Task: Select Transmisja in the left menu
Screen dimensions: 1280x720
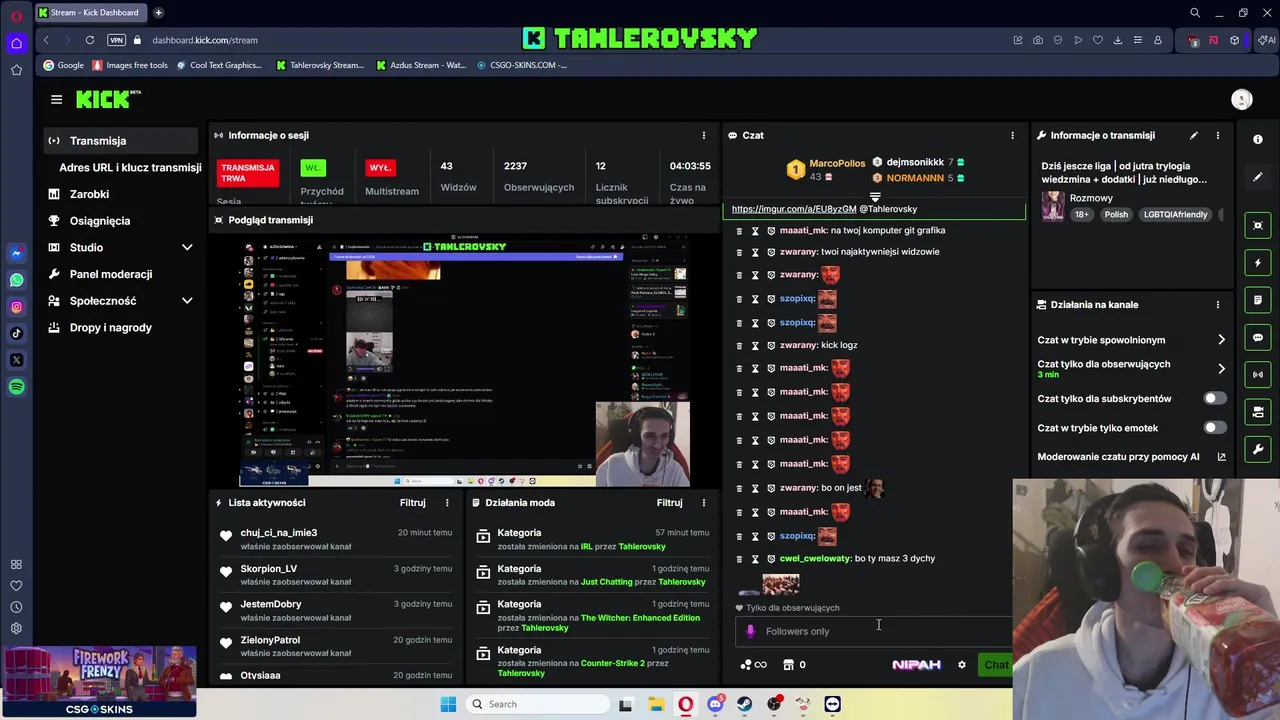Action: [x=122, y=141]
